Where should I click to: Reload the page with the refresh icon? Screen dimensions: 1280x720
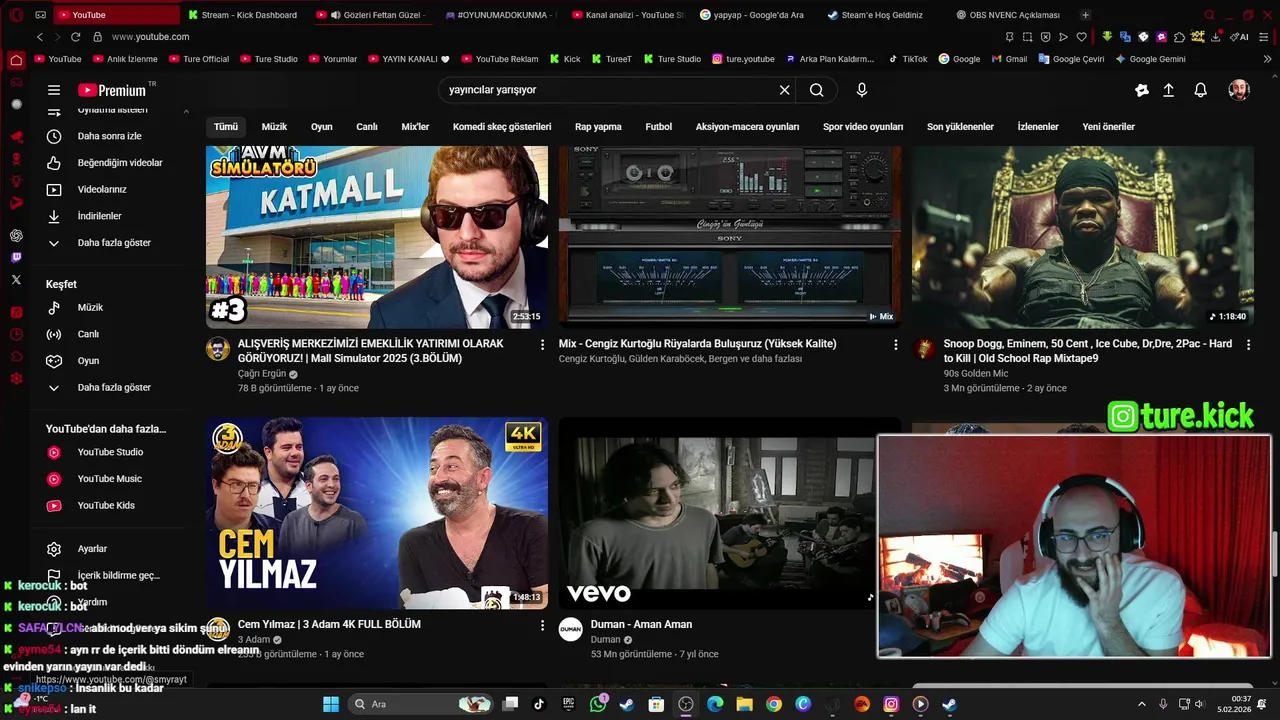[74, 37]
